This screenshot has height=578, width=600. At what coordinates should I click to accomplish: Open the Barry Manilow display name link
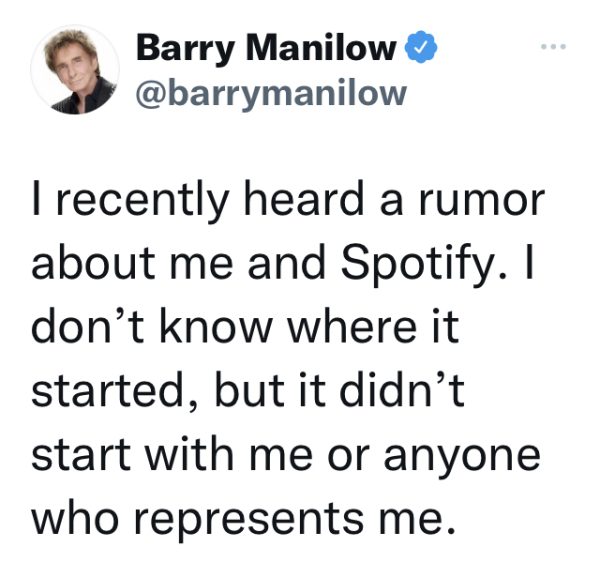coord(266,48)
